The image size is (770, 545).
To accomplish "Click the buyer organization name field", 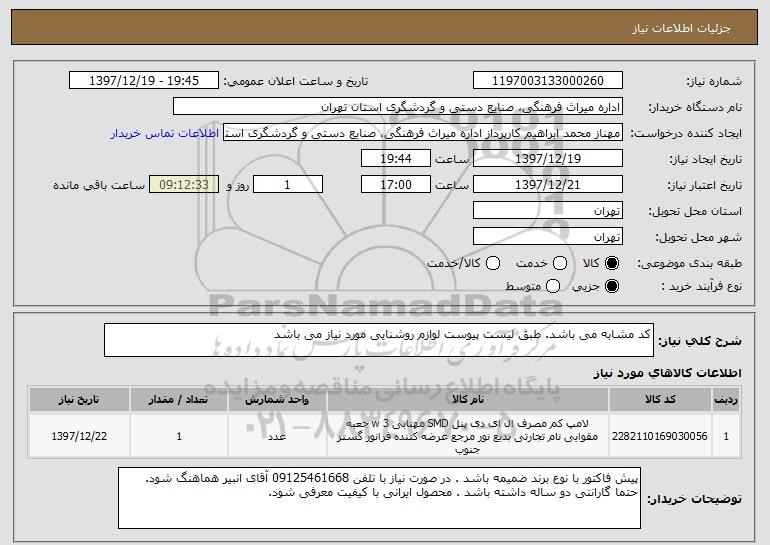I will pos(398,107).
